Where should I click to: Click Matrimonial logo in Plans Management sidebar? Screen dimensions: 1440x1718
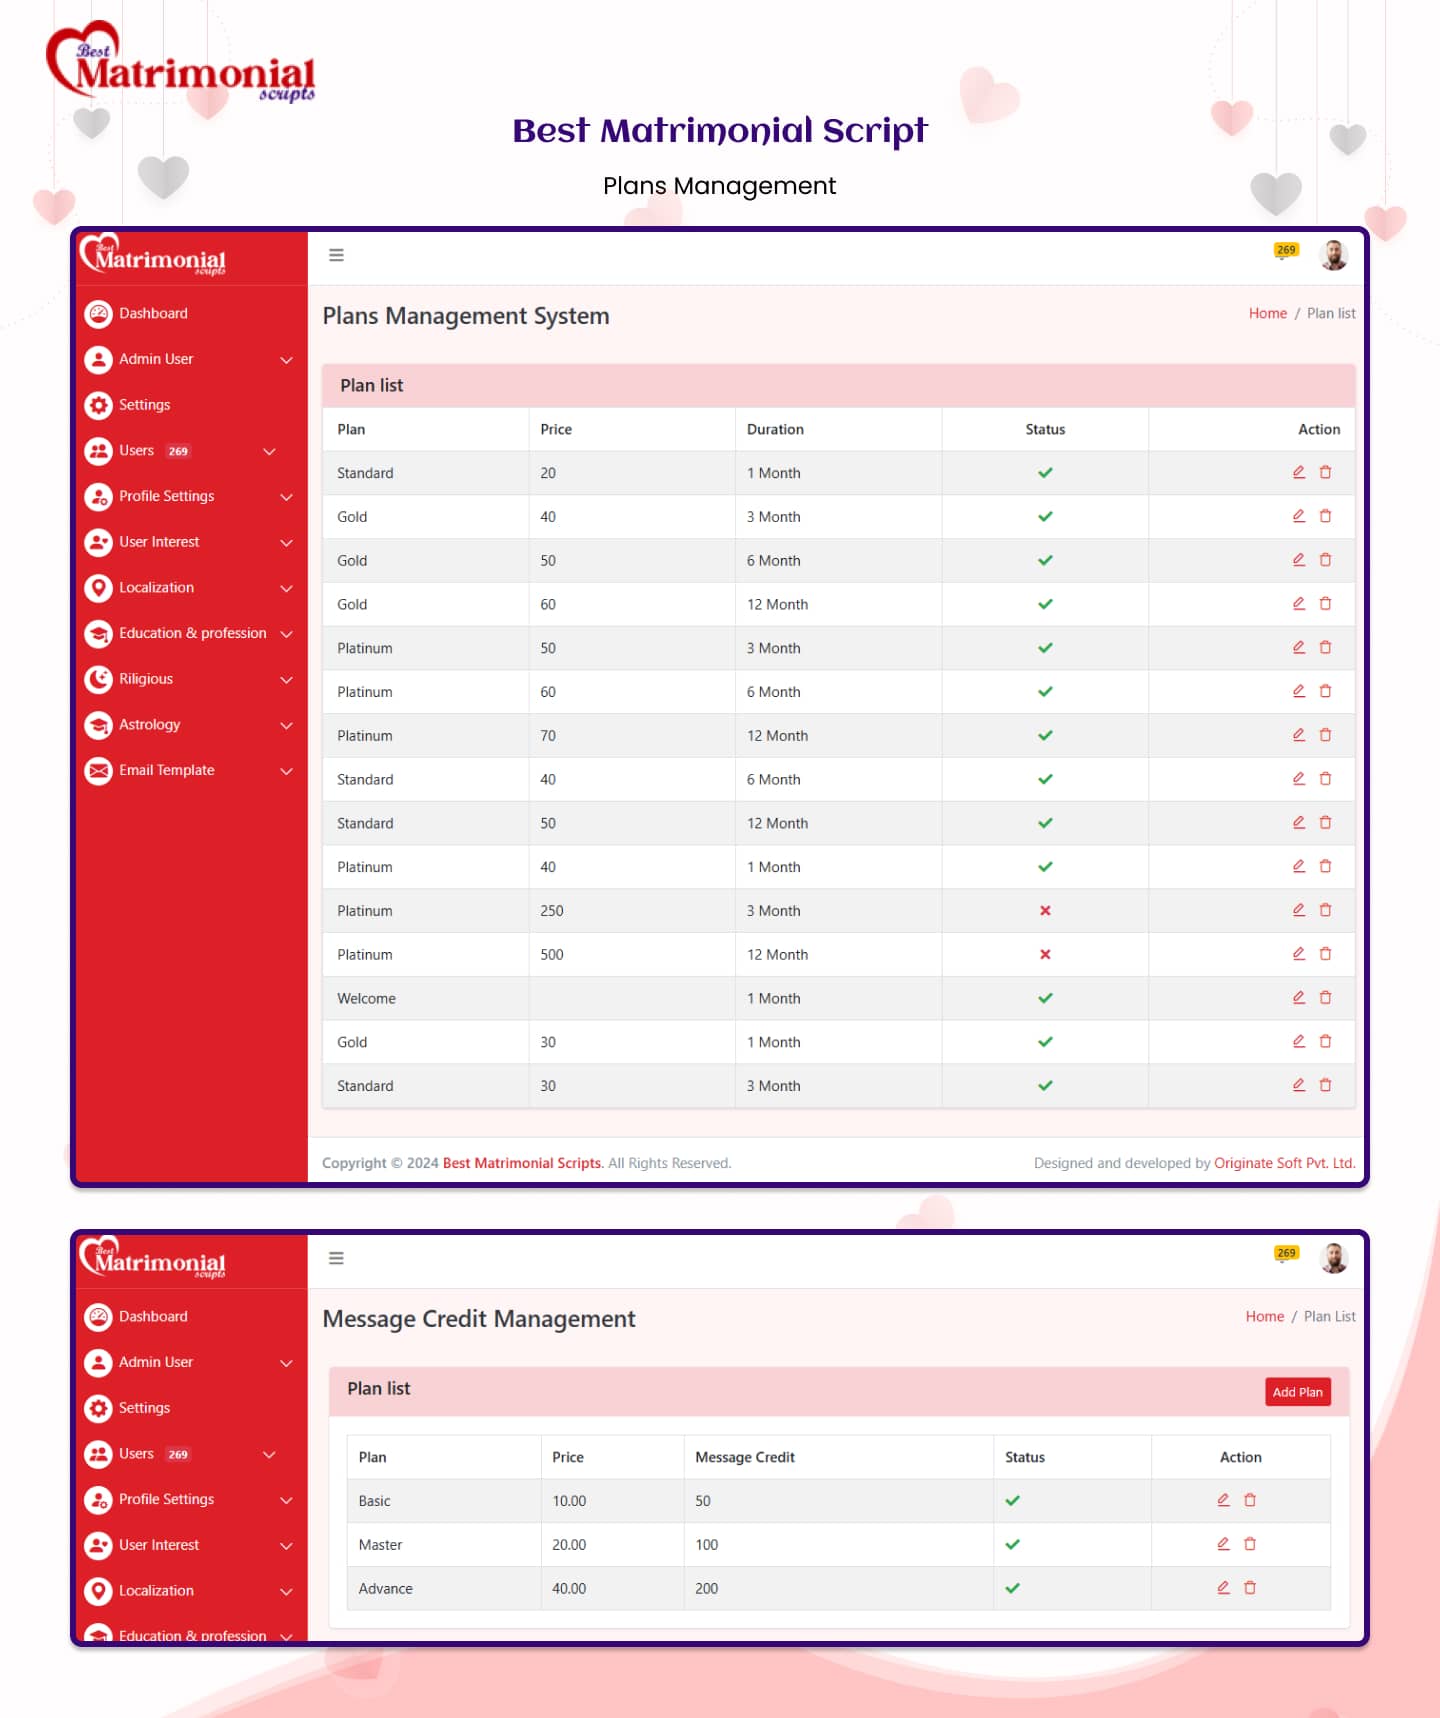tap(153, 256)
